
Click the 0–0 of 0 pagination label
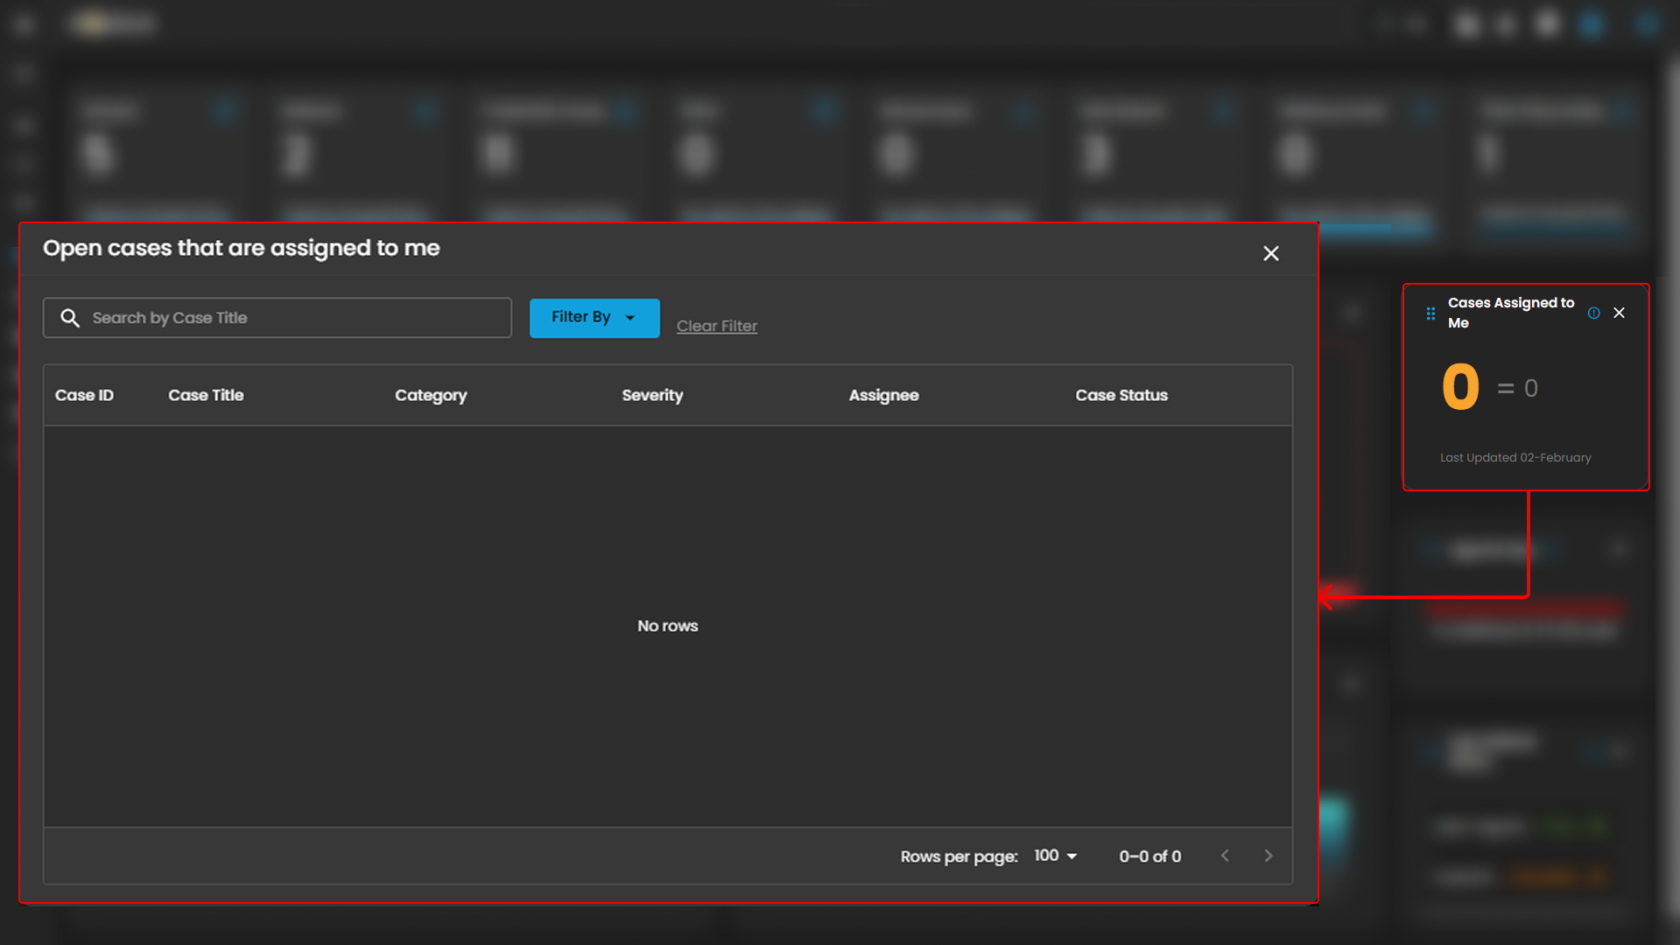[1149, 857]
